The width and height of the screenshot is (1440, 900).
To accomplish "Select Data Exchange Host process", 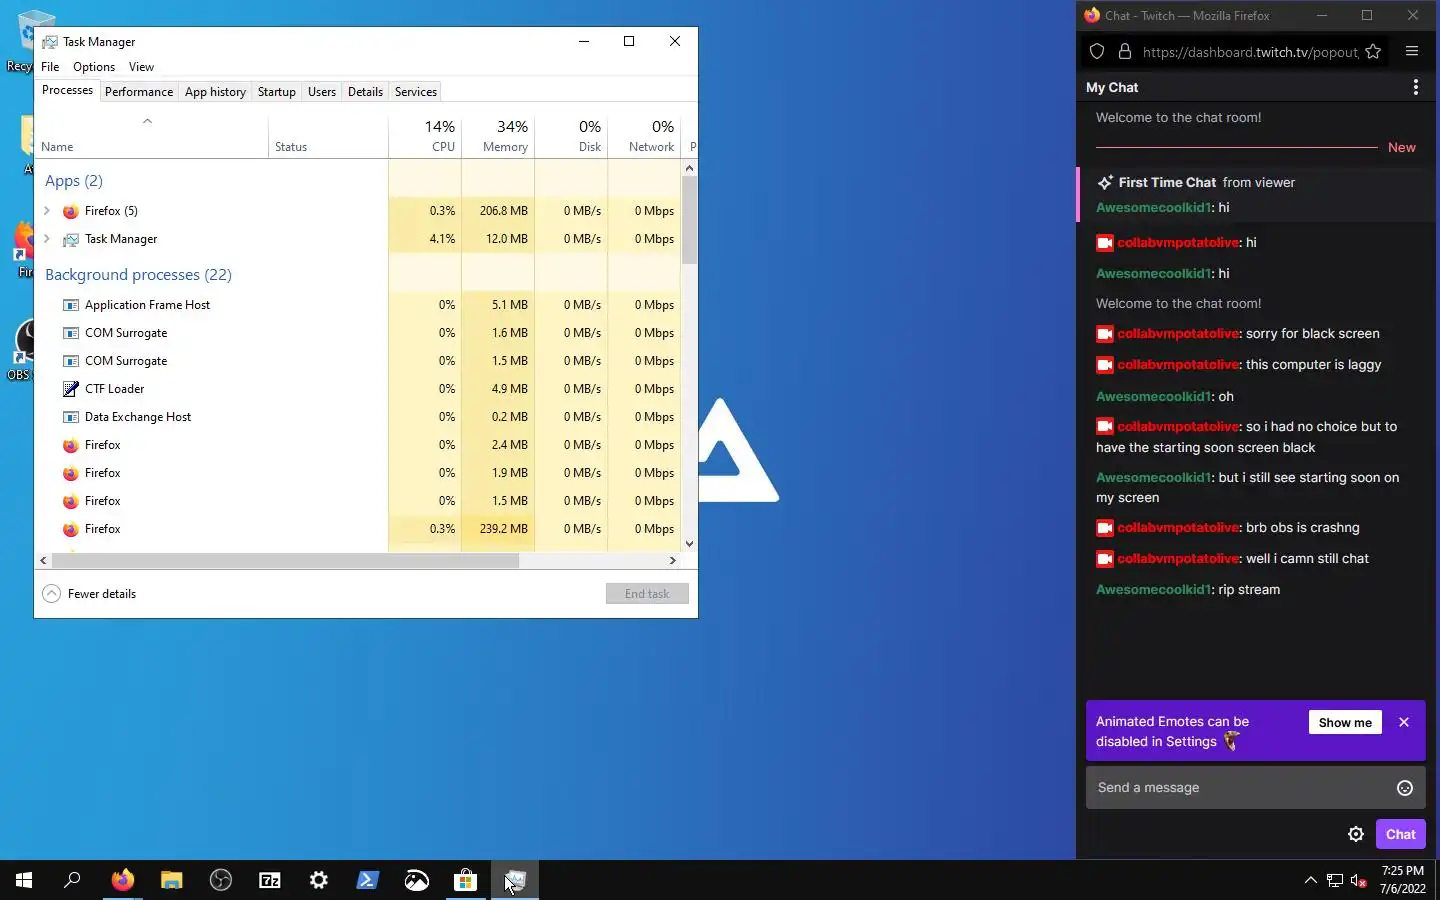I will click(358, 417).
